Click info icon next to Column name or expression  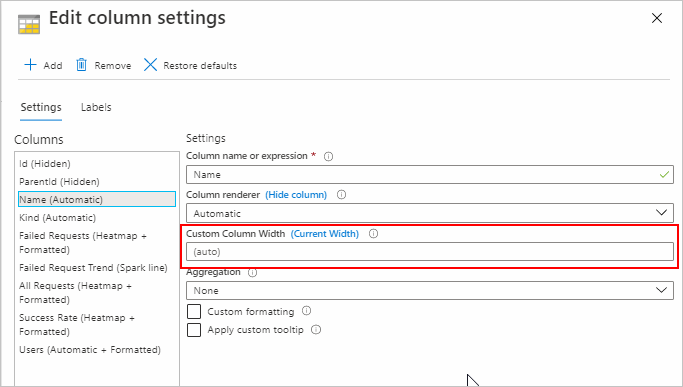click(x=328, y=156)
